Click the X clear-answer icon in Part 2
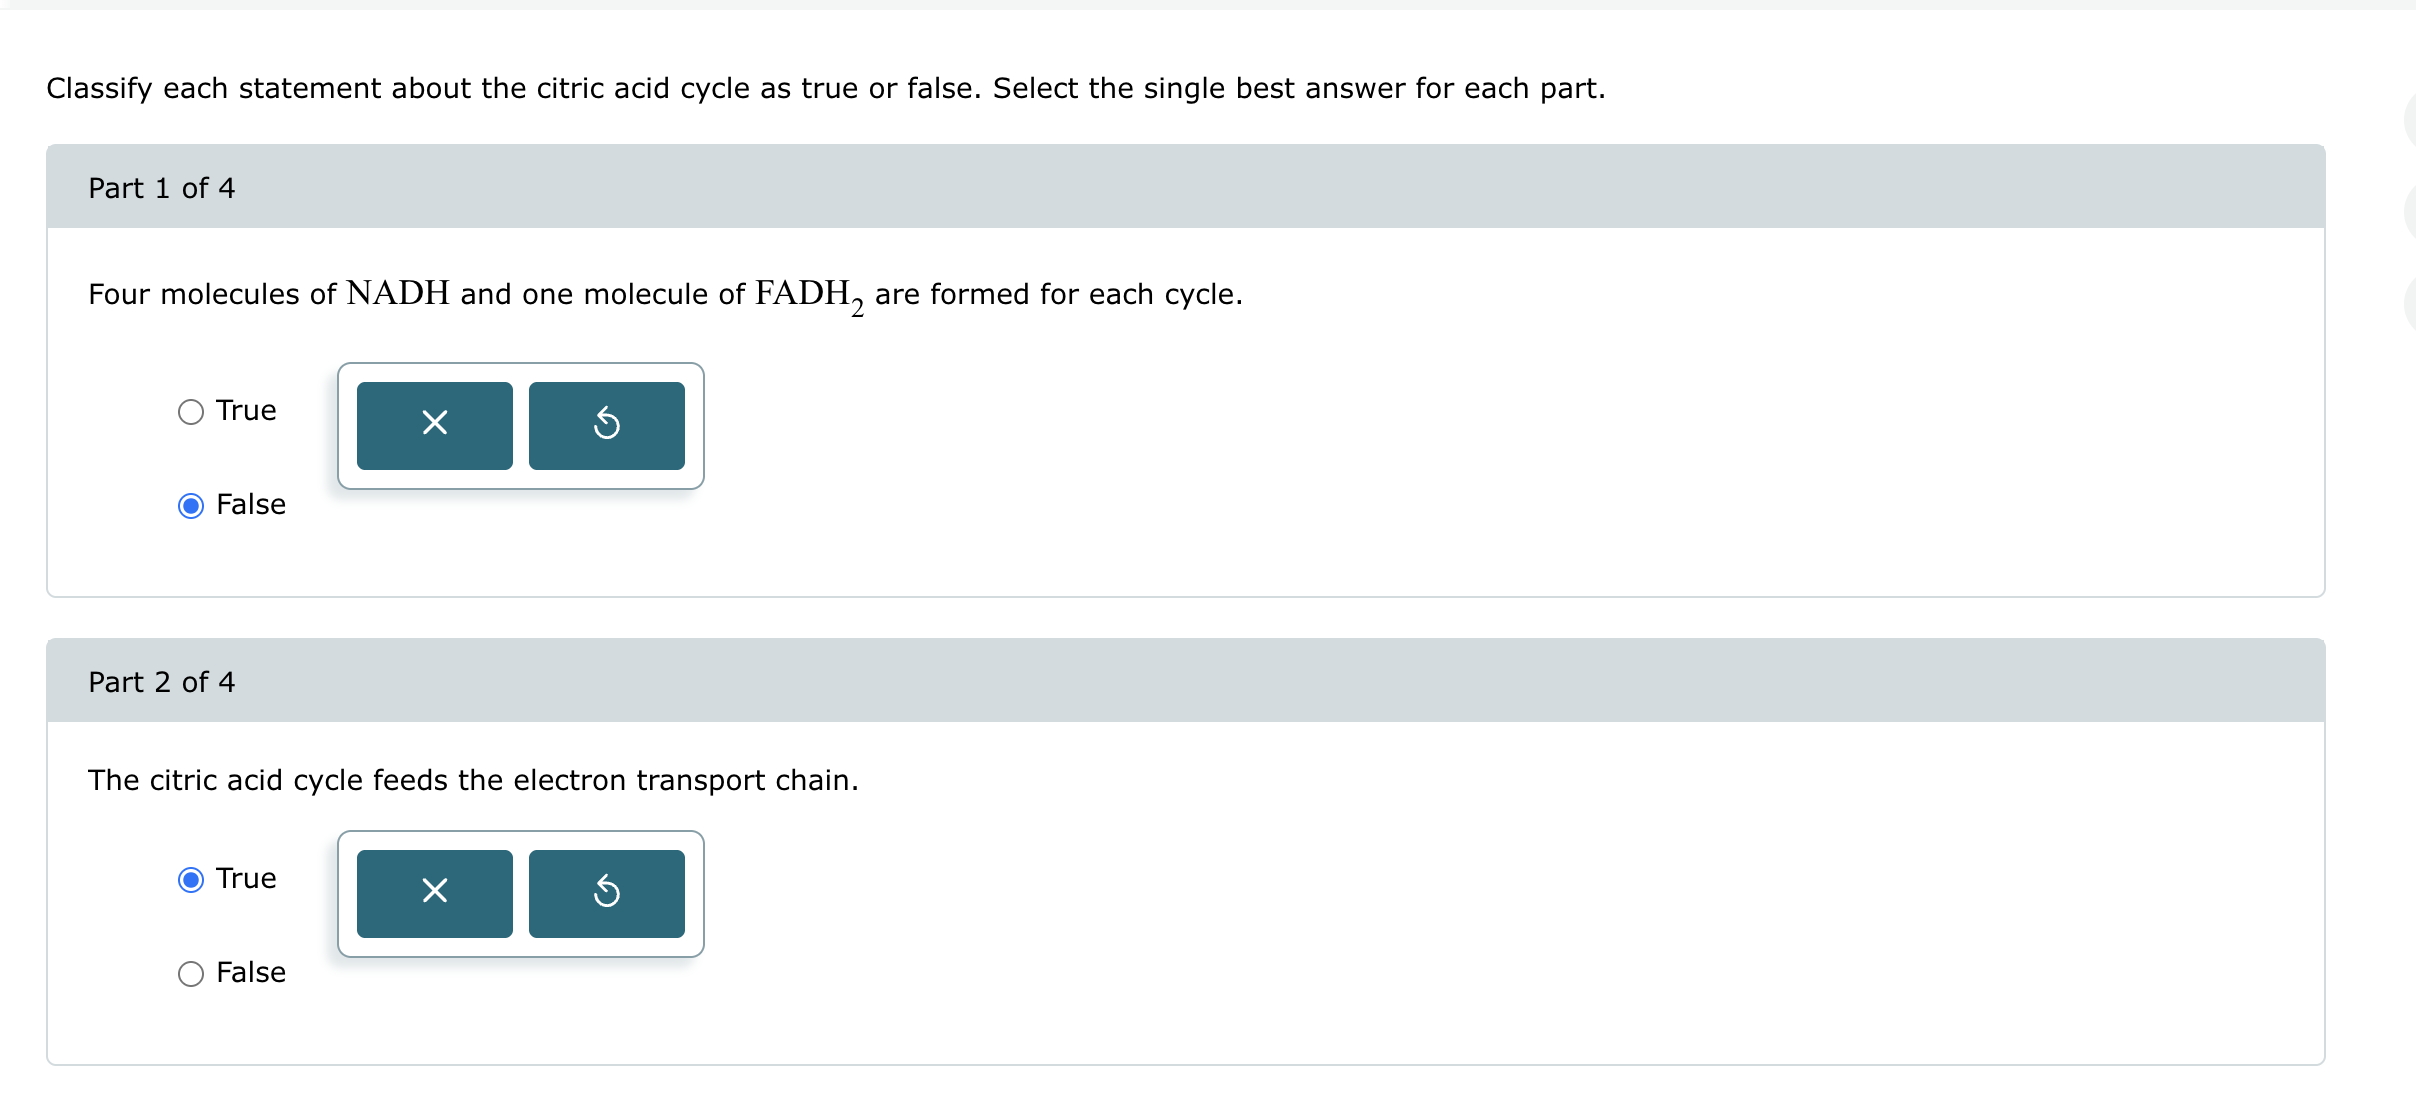The image size is (2416, 1103). [x=433, y=893]
